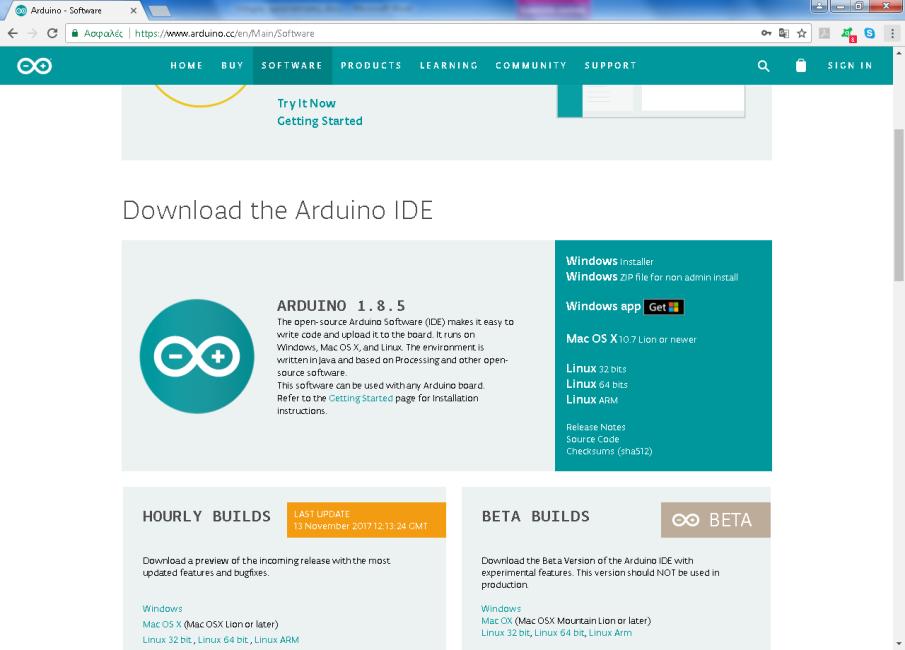The width and height of the screenshot is (905, 650).
Task: Download Beta Builds Linux 32 bit
Action: 505,633
